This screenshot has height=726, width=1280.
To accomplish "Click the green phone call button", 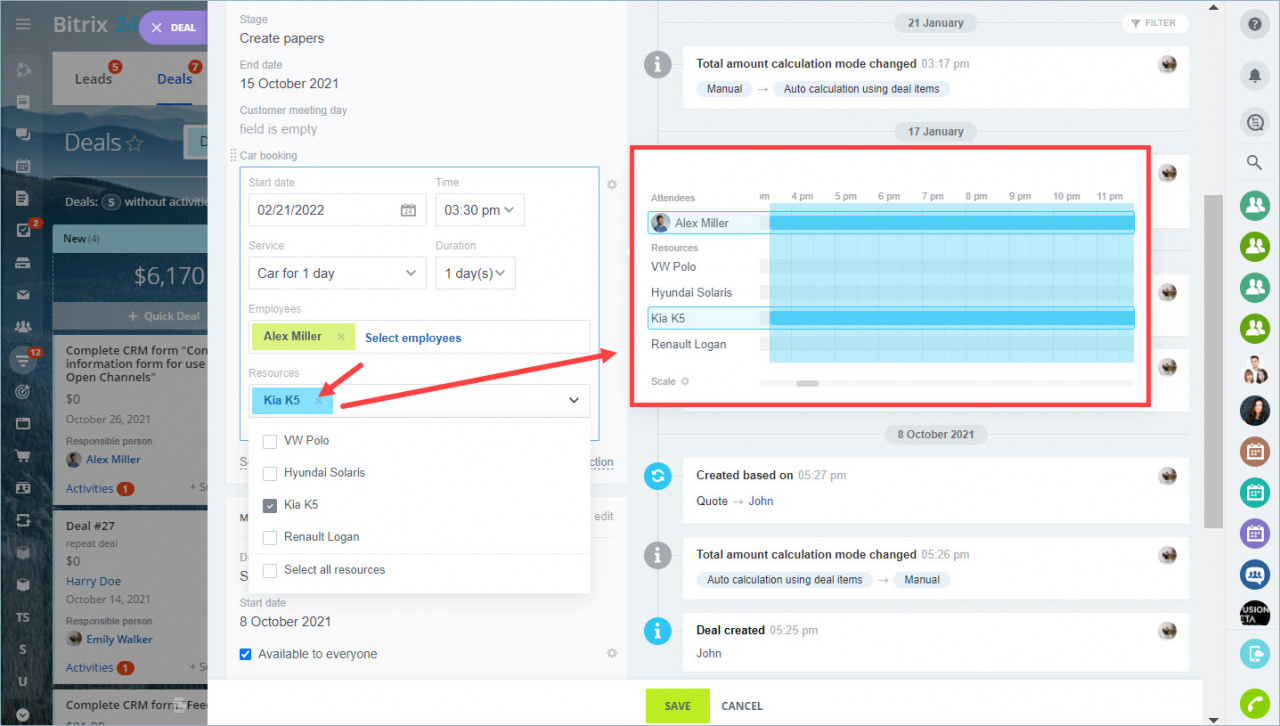I will 1254,704.
